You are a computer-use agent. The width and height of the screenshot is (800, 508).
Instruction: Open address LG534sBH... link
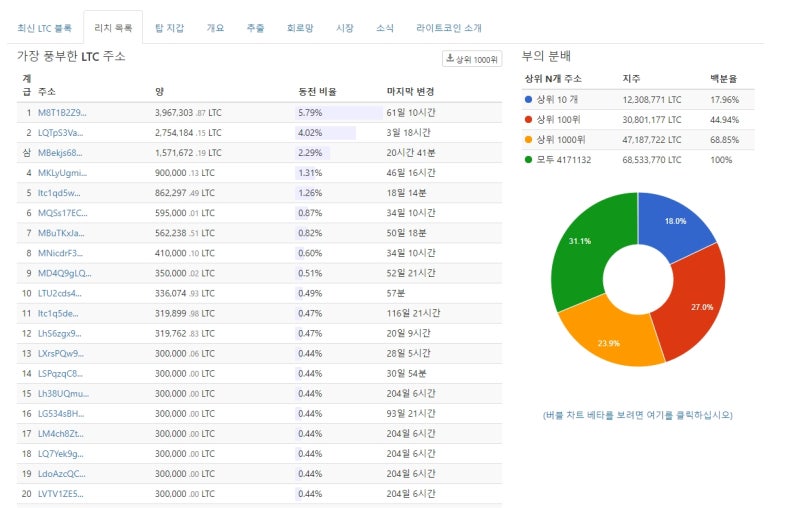click(x=61, y=414)
